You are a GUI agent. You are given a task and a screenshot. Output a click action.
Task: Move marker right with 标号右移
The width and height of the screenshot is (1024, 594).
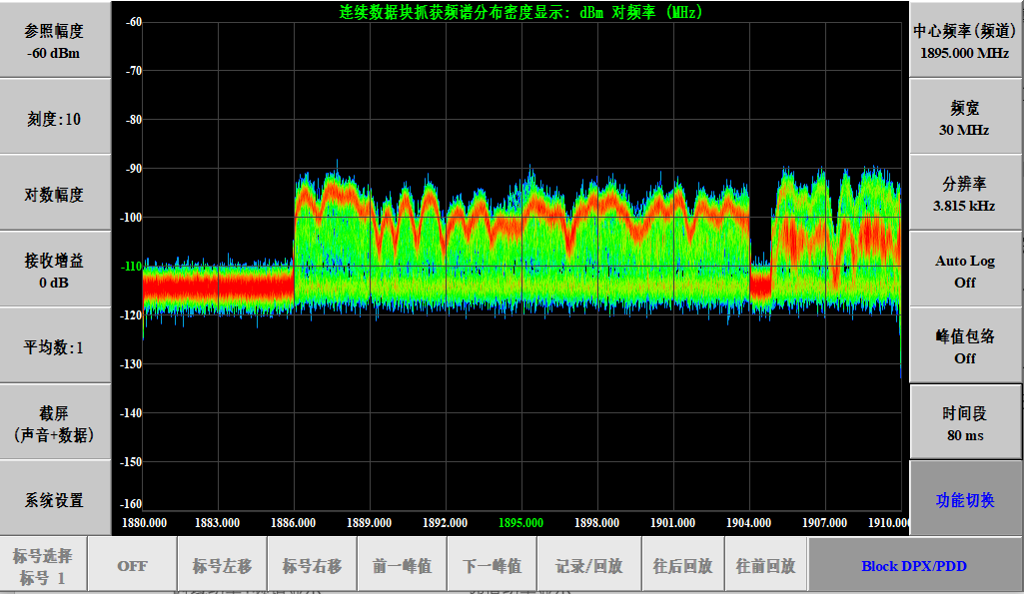pos(312,565)
